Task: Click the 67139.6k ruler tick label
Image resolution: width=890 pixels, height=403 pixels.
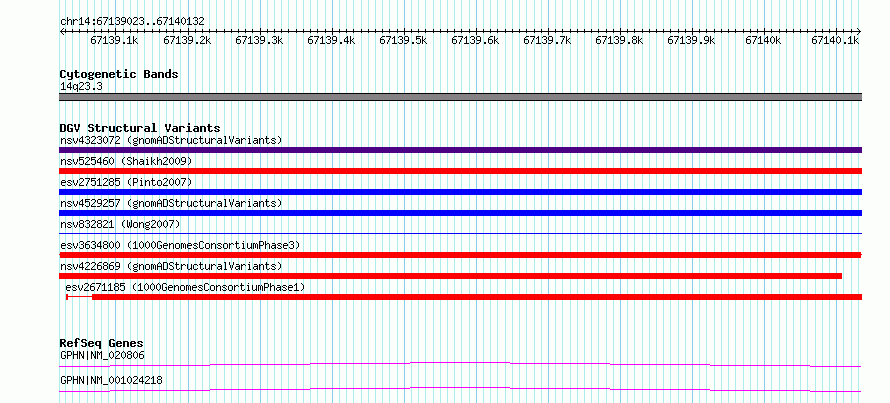Action: (475, 40)
